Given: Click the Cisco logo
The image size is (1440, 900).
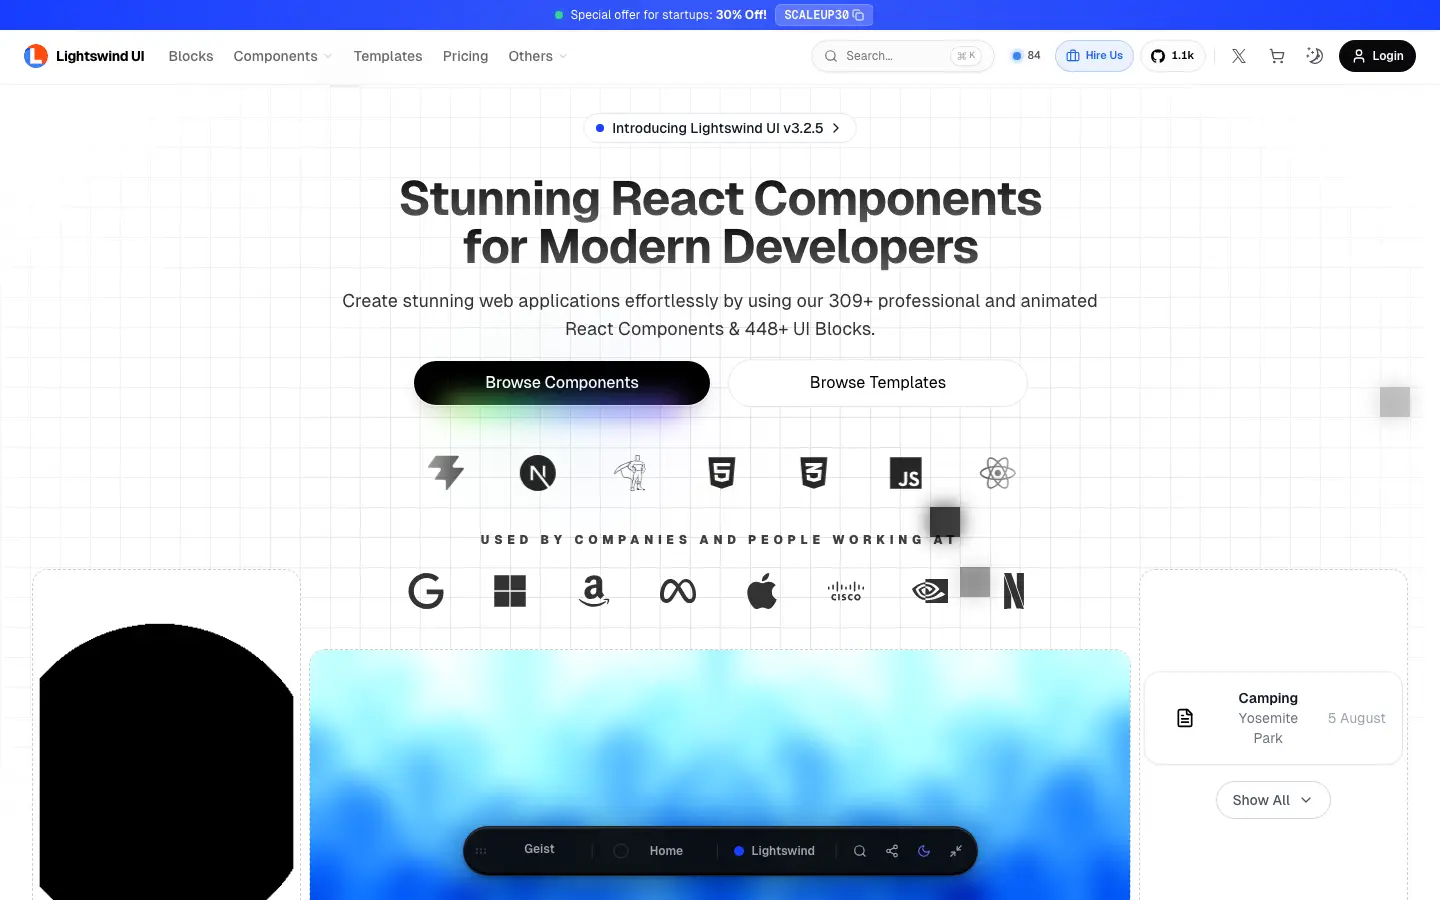Looking at the screenshot, I should click(x=846, y=591).
